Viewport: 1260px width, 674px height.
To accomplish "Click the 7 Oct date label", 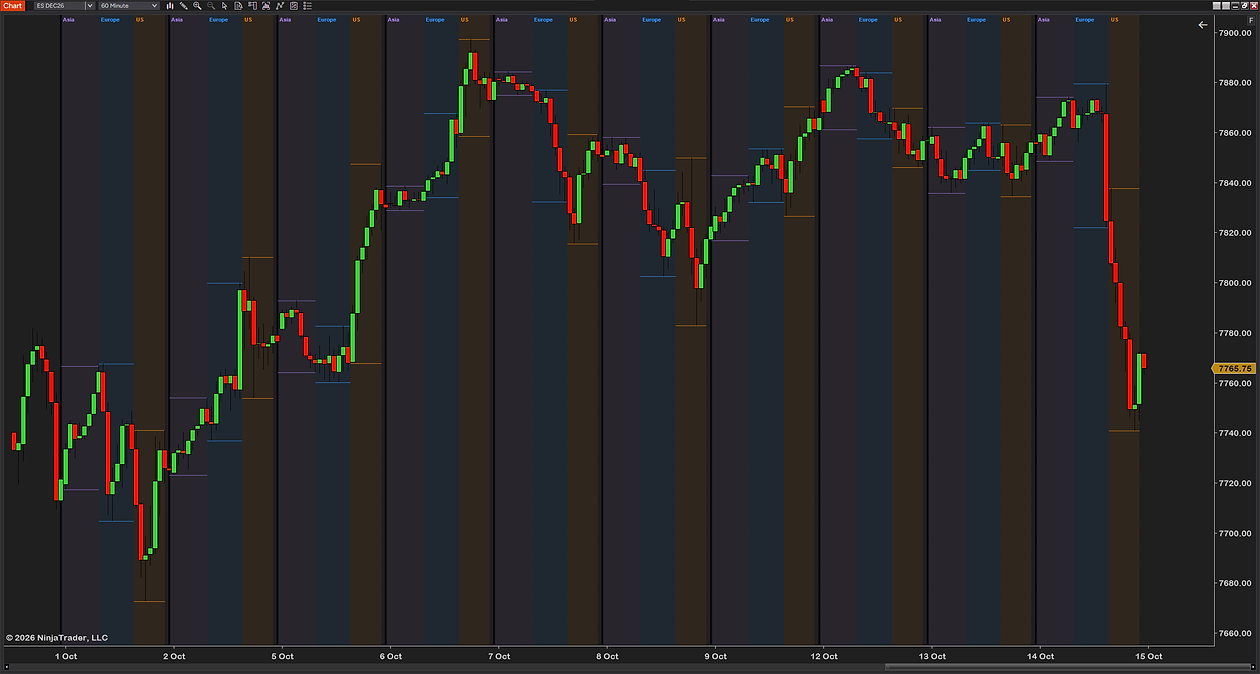I will click(x=499, y=656).
